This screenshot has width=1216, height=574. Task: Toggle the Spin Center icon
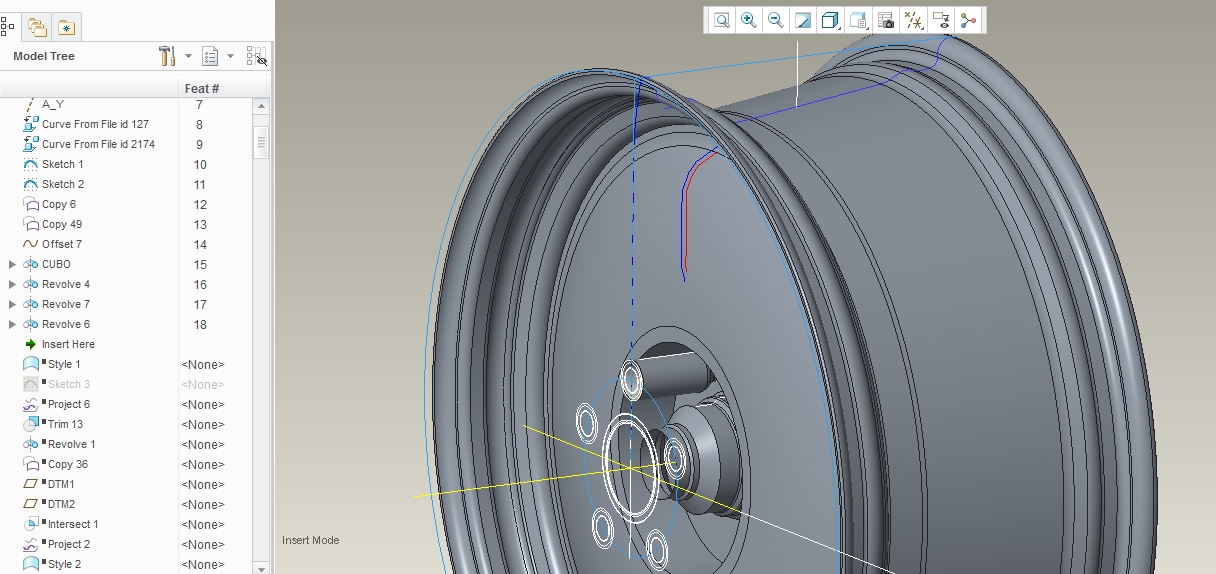[x=967, y=20]
